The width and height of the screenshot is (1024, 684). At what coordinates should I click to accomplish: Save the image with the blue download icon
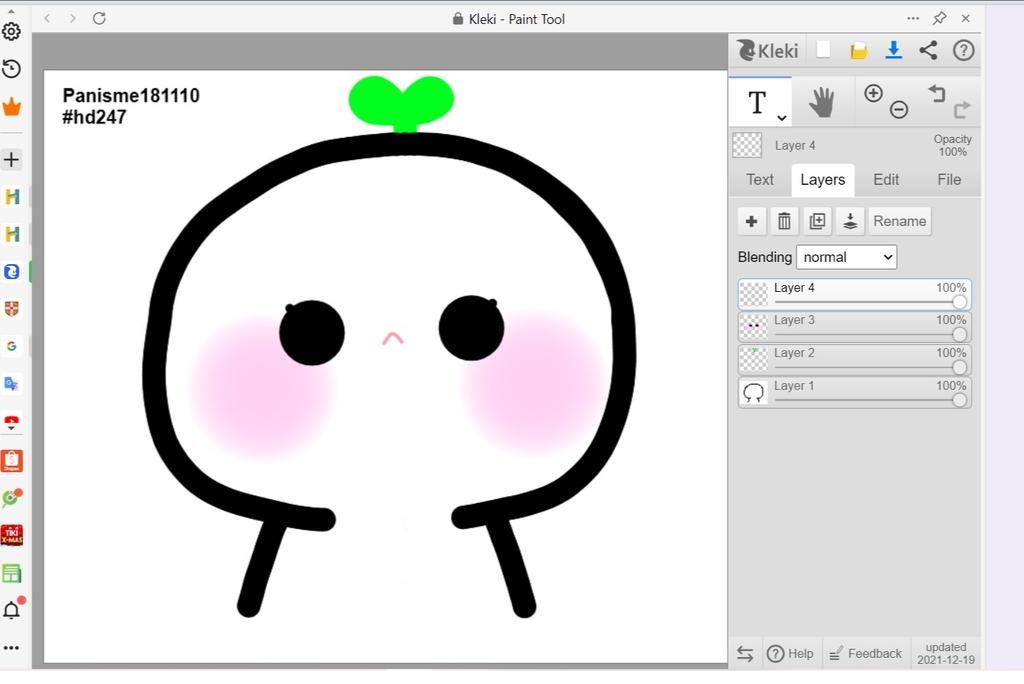[893, 50]
